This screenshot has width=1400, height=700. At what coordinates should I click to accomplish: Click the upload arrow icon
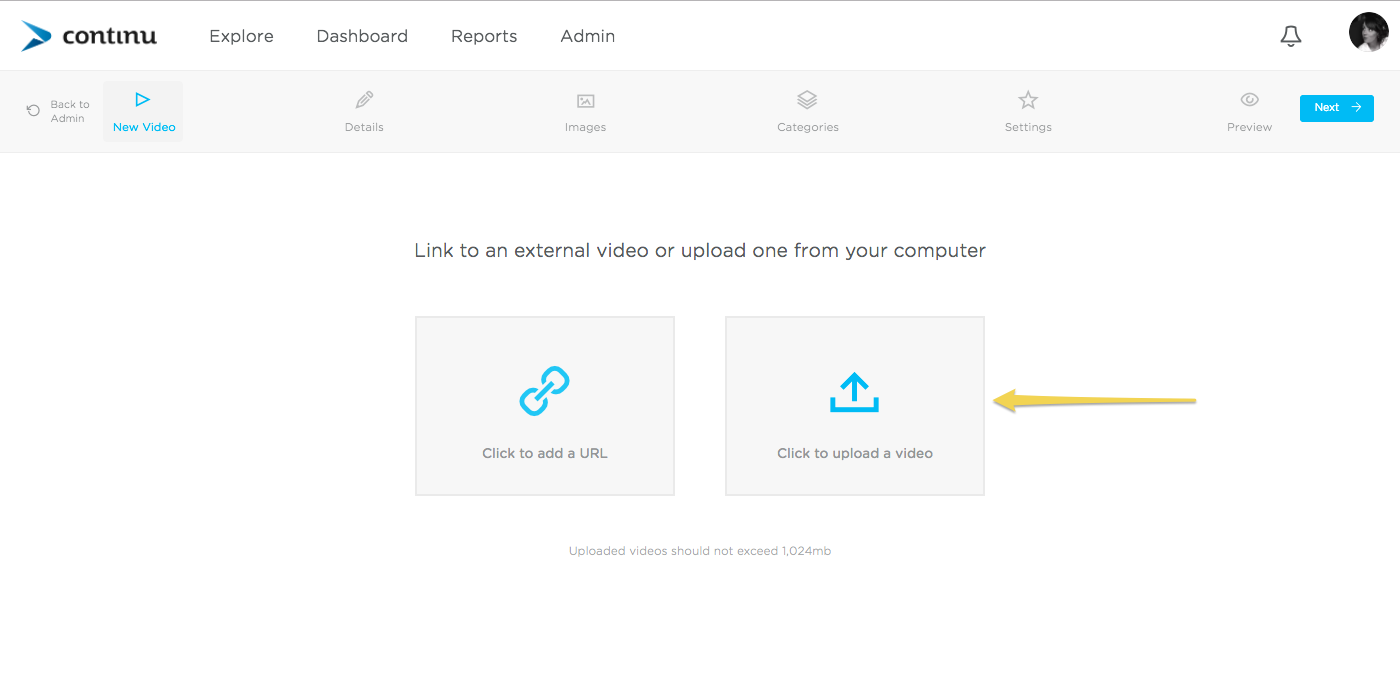(854, 393)
